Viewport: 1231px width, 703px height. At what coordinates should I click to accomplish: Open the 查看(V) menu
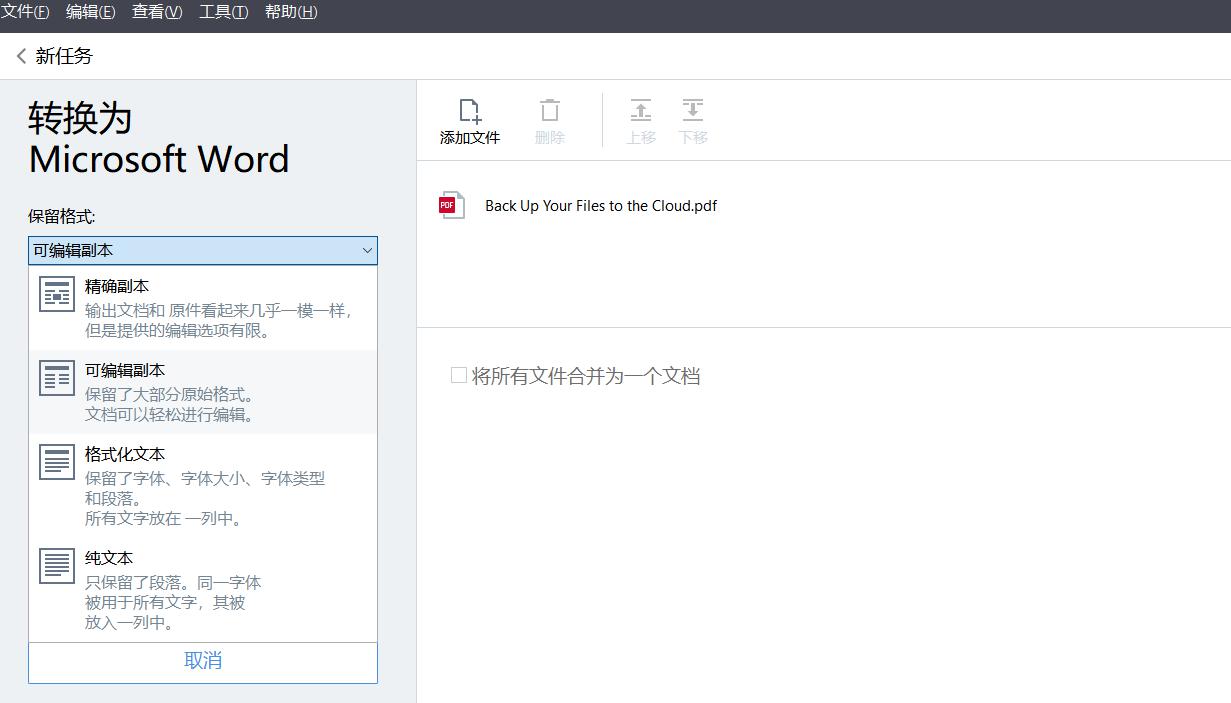coord(157,12)
